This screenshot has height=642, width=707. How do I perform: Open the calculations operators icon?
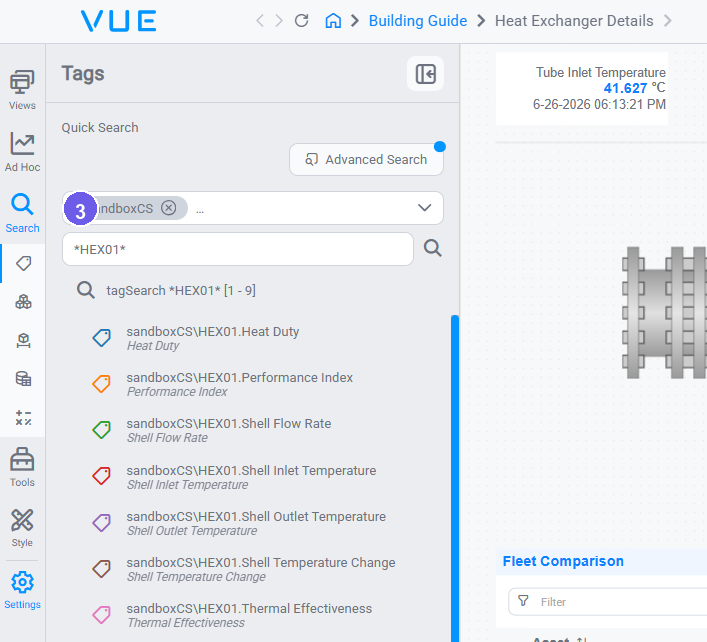23,418
